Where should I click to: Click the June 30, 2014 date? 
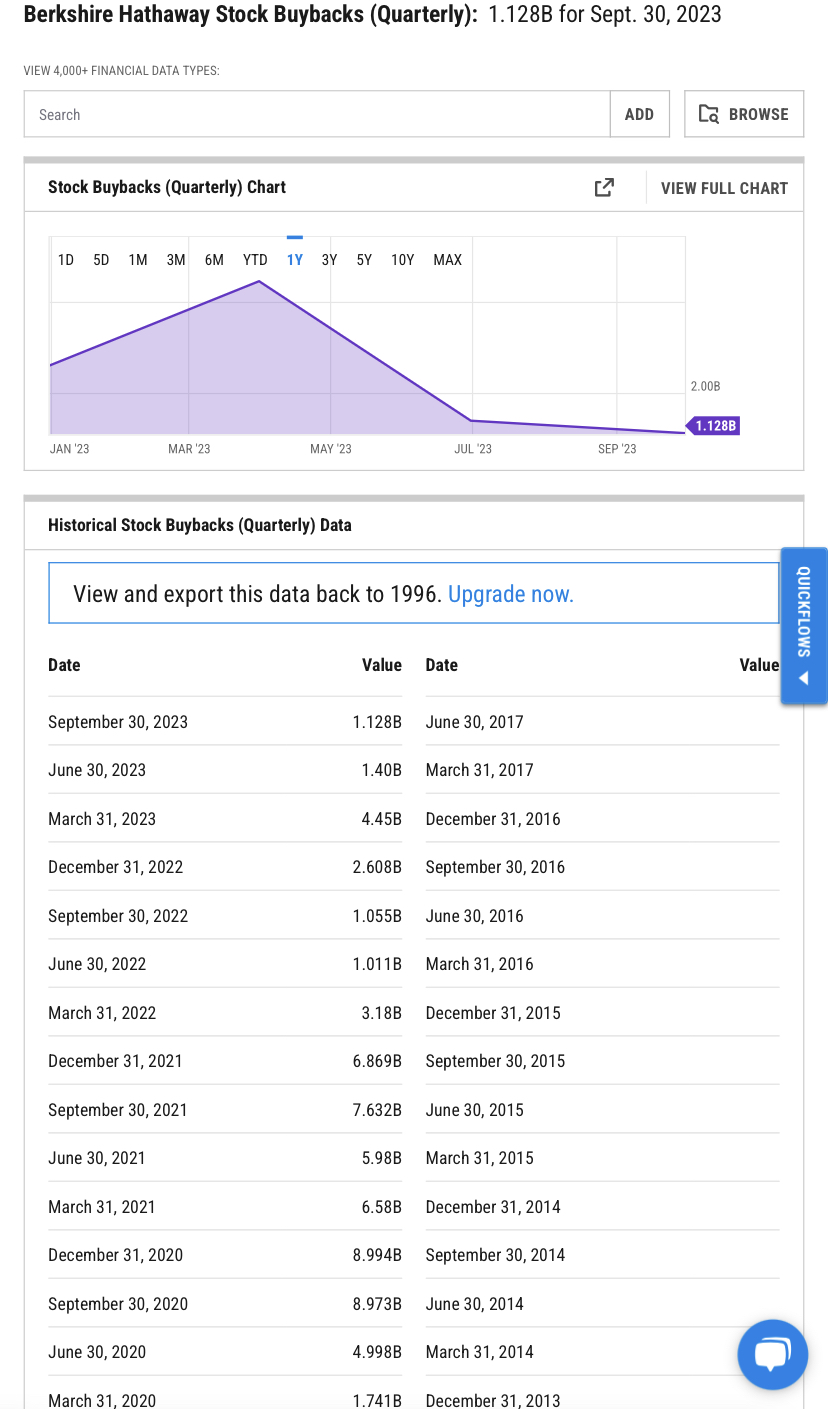coord(474,1304)
